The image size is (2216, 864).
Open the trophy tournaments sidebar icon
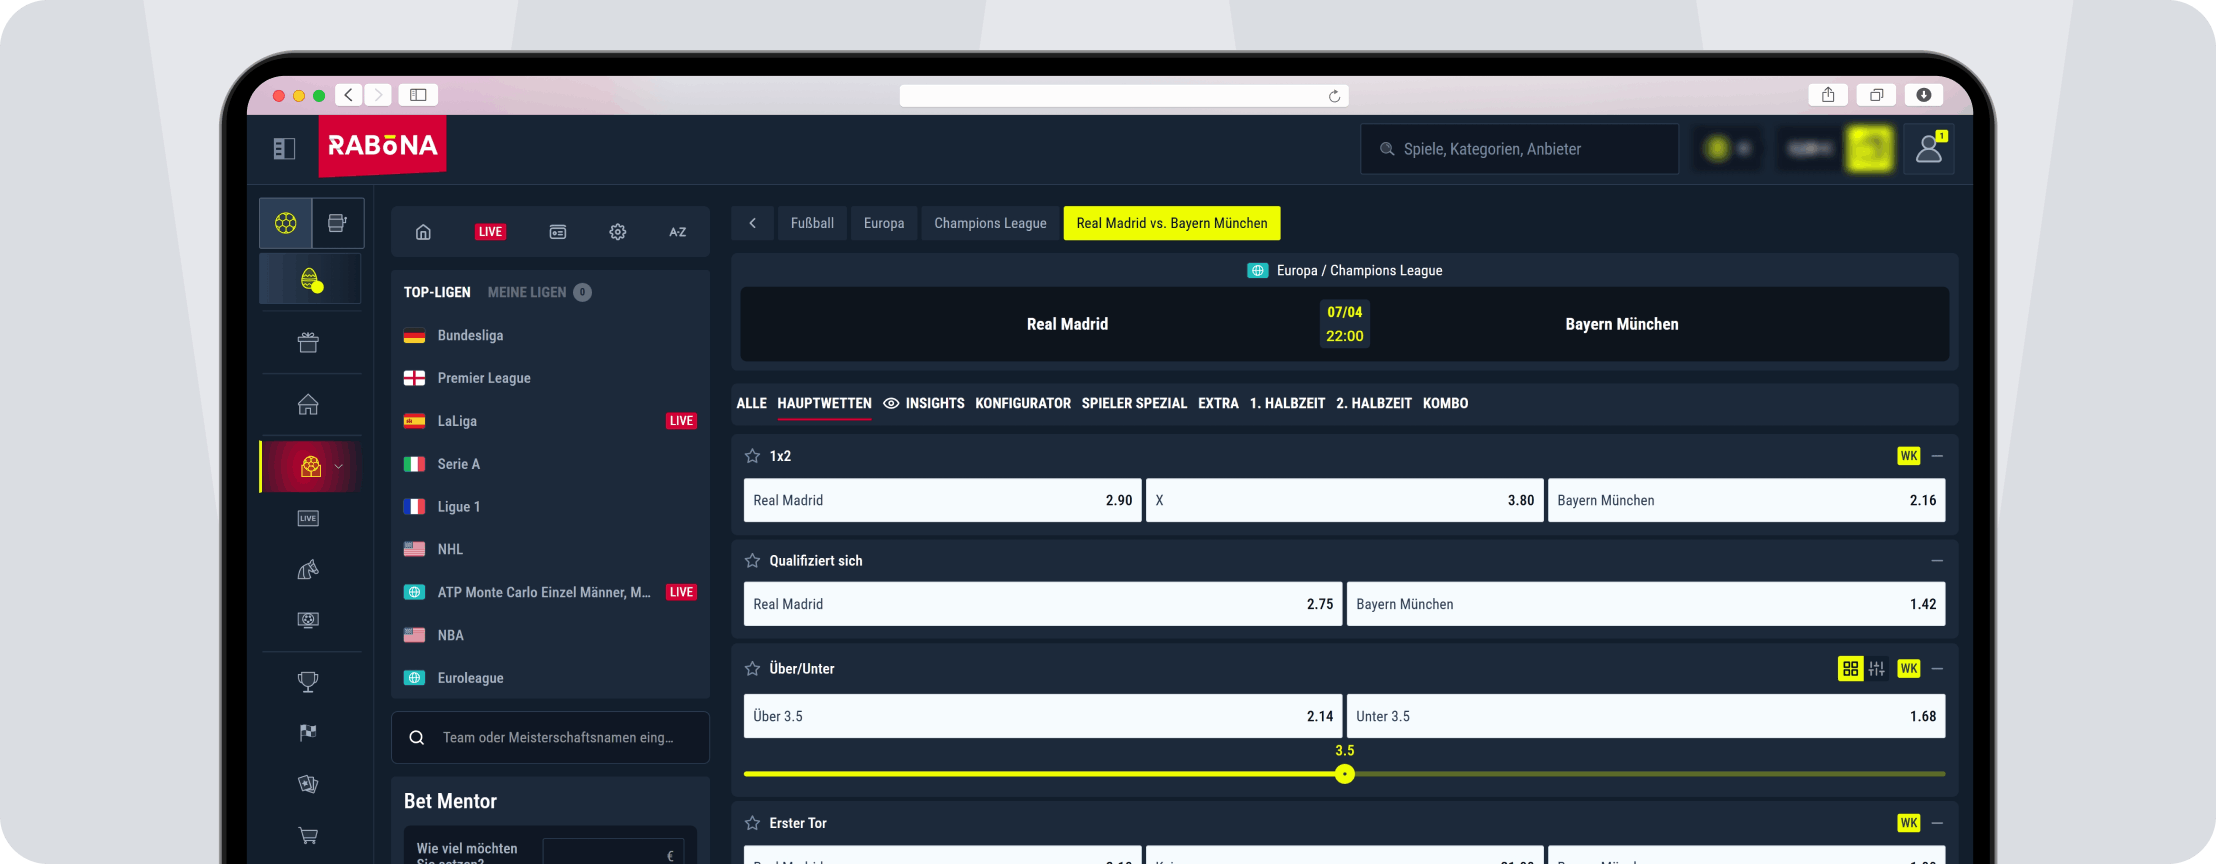308,682
